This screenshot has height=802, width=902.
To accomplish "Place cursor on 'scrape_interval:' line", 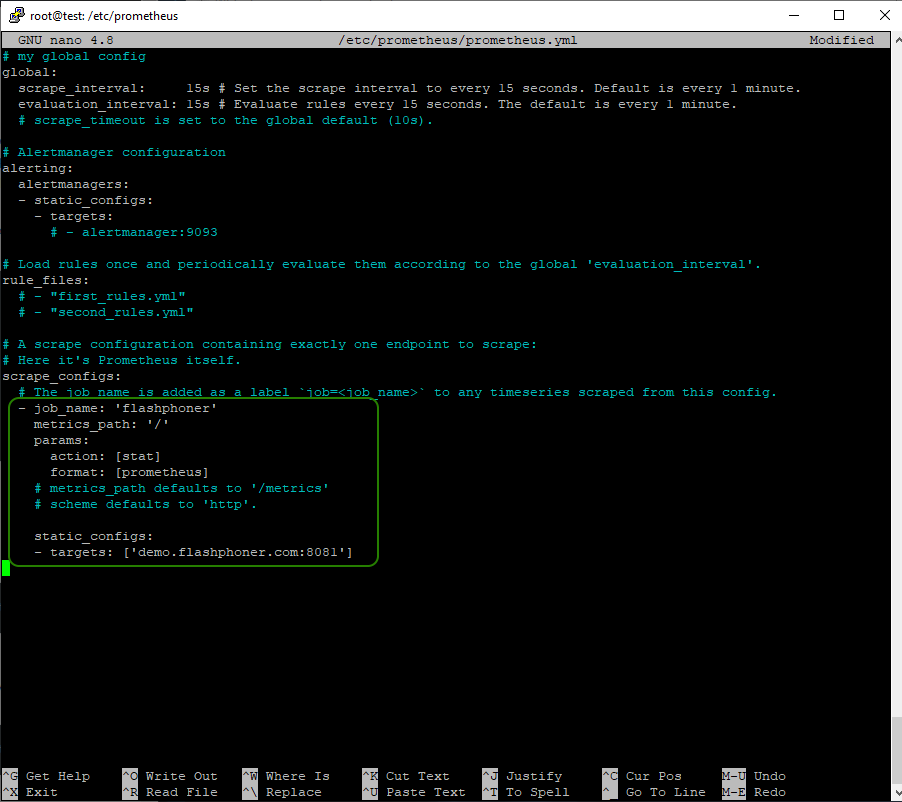I will click(409, 88).
